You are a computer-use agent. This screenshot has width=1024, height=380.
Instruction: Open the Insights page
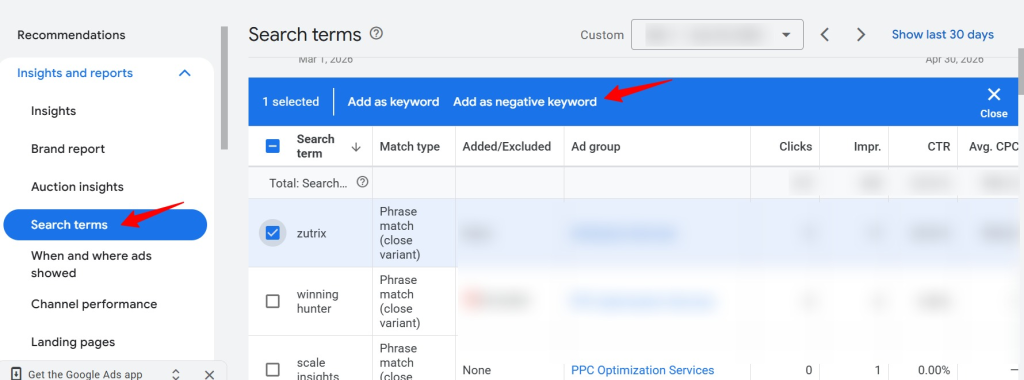(x=54, y=111)
